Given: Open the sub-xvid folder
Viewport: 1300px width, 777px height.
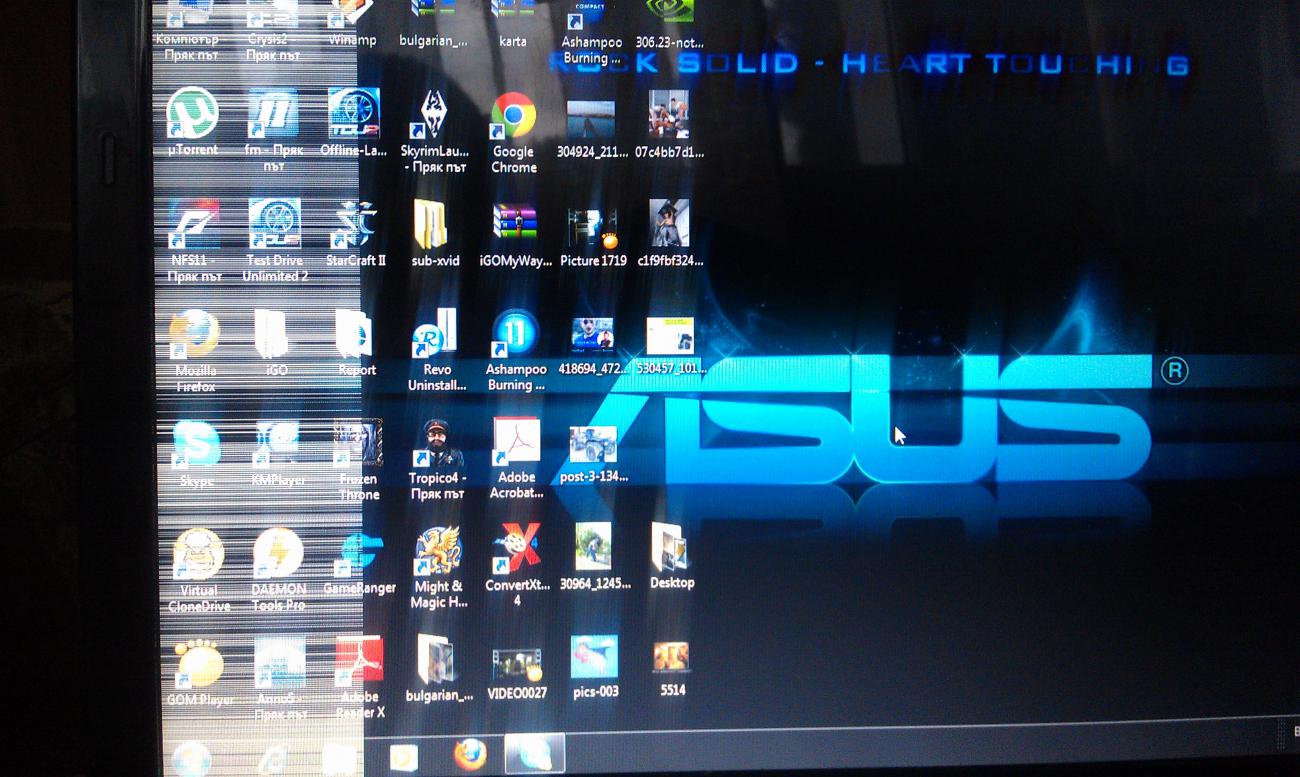Looking at the screenshot, I should (x=435, y=226).
